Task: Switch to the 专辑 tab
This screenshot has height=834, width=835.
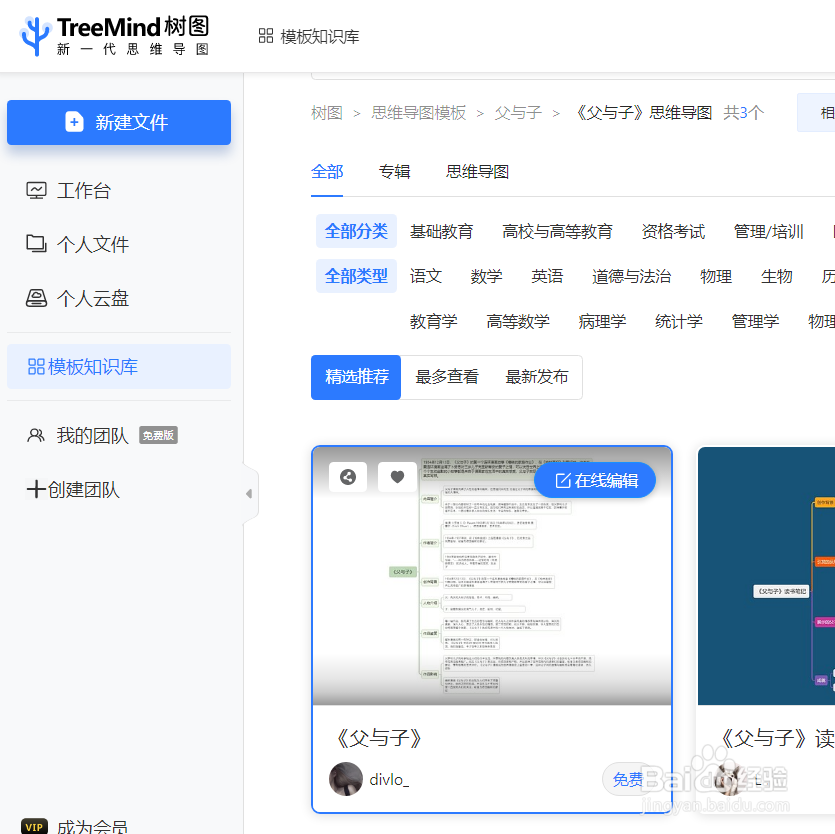Action: 395,171
